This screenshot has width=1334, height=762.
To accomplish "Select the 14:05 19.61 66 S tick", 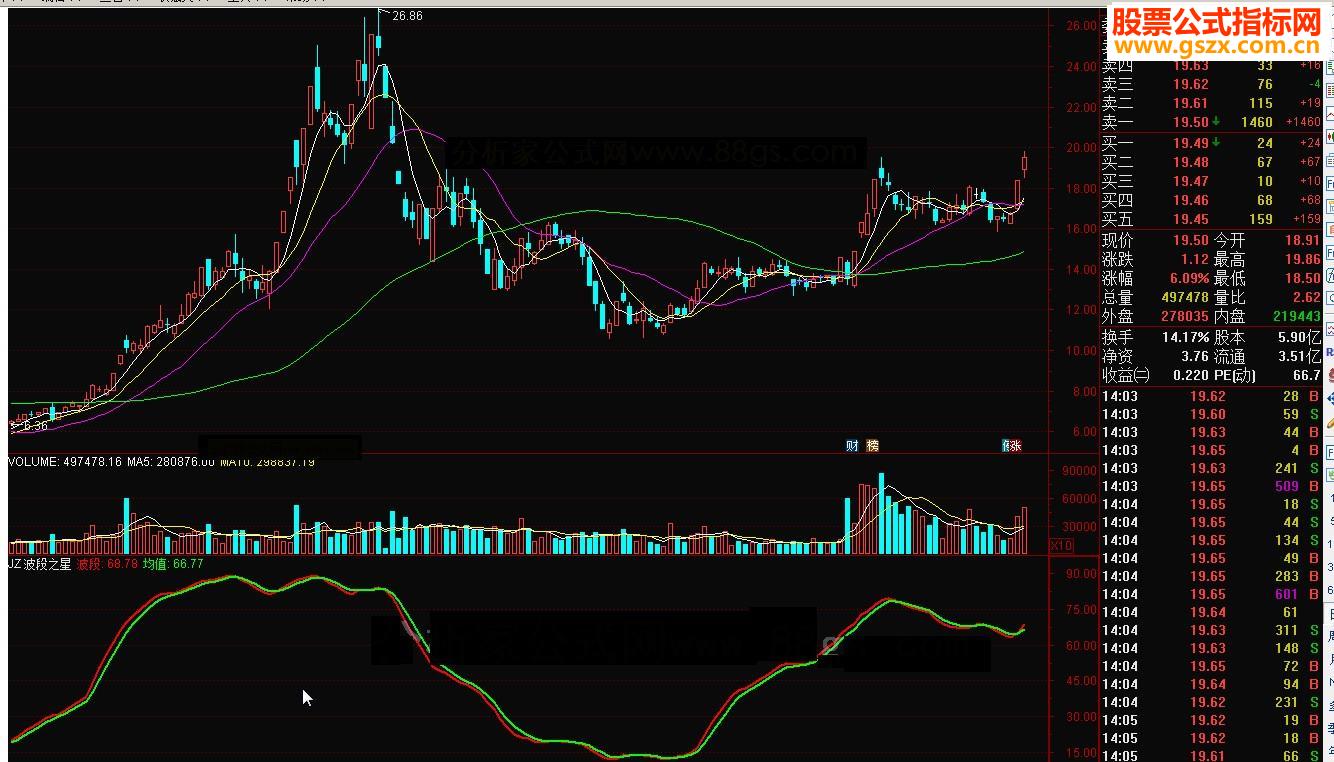I will tap(1210, 755).
